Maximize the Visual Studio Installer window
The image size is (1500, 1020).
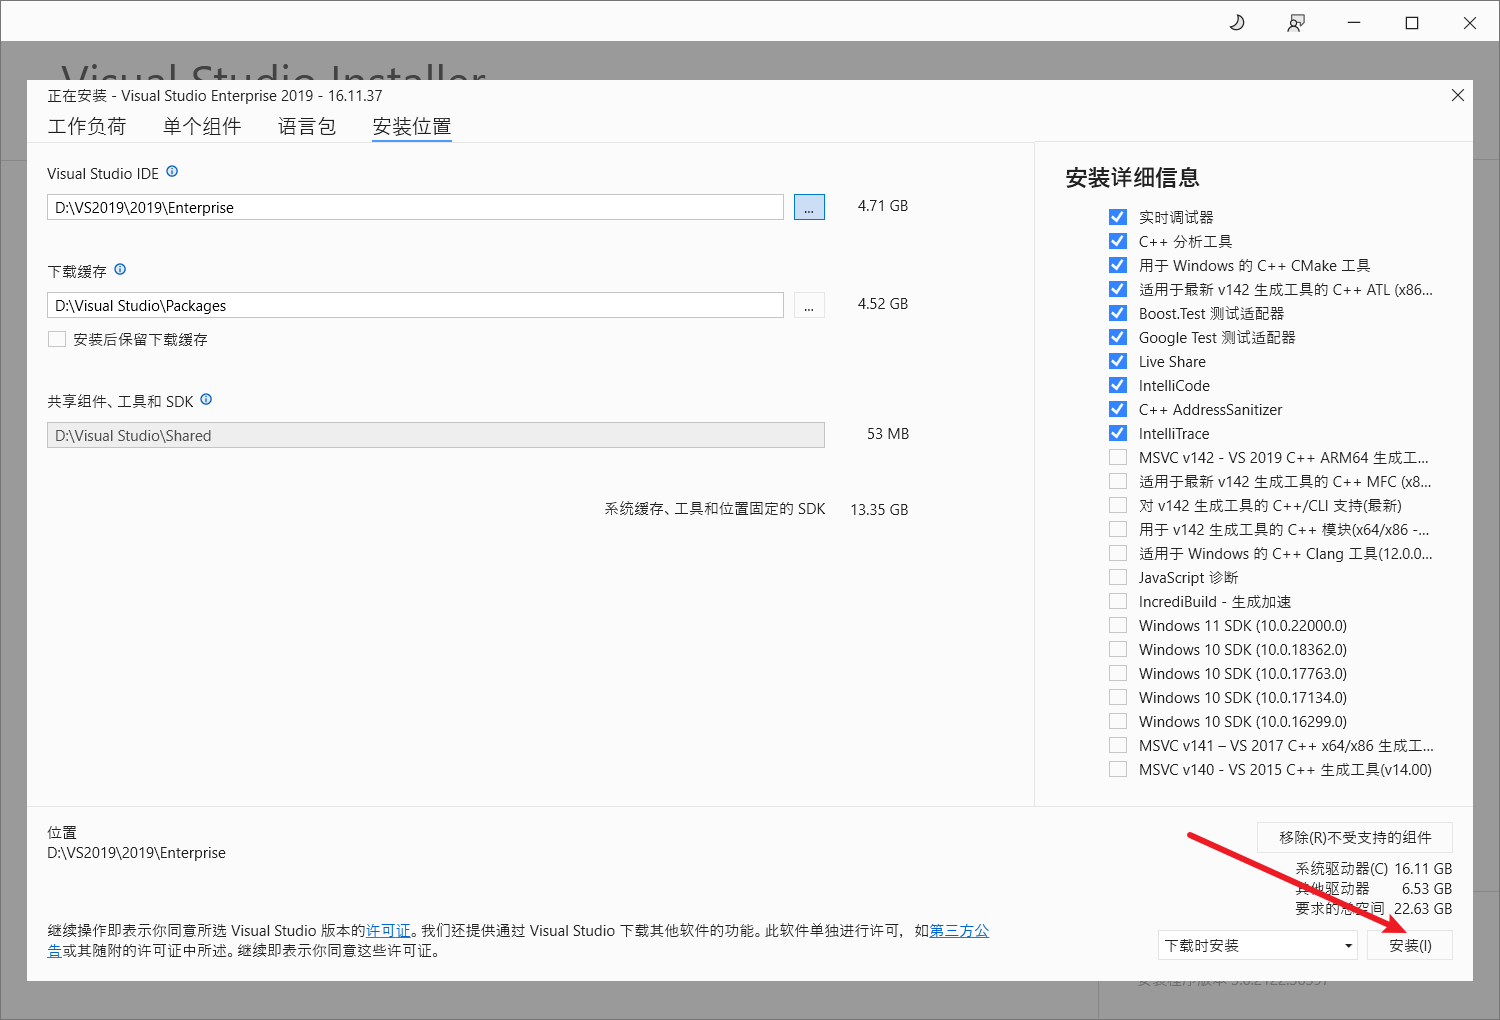coord(1412,22)
